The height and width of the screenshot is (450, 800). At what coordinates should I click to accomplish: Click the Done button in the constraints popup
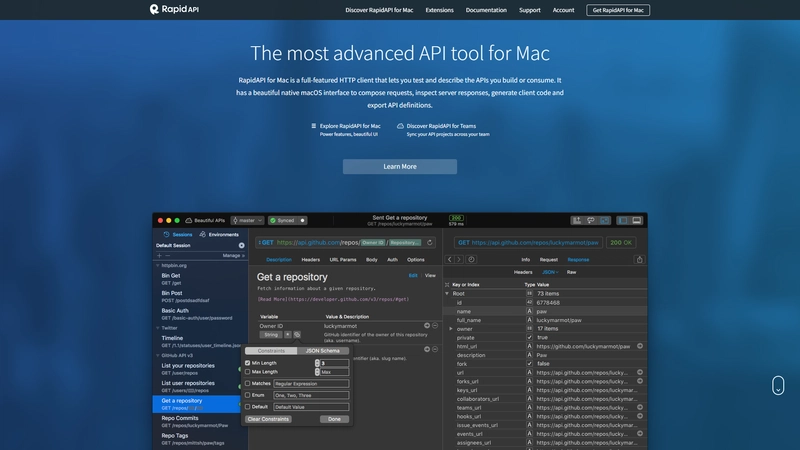click(x=334, y=419)
